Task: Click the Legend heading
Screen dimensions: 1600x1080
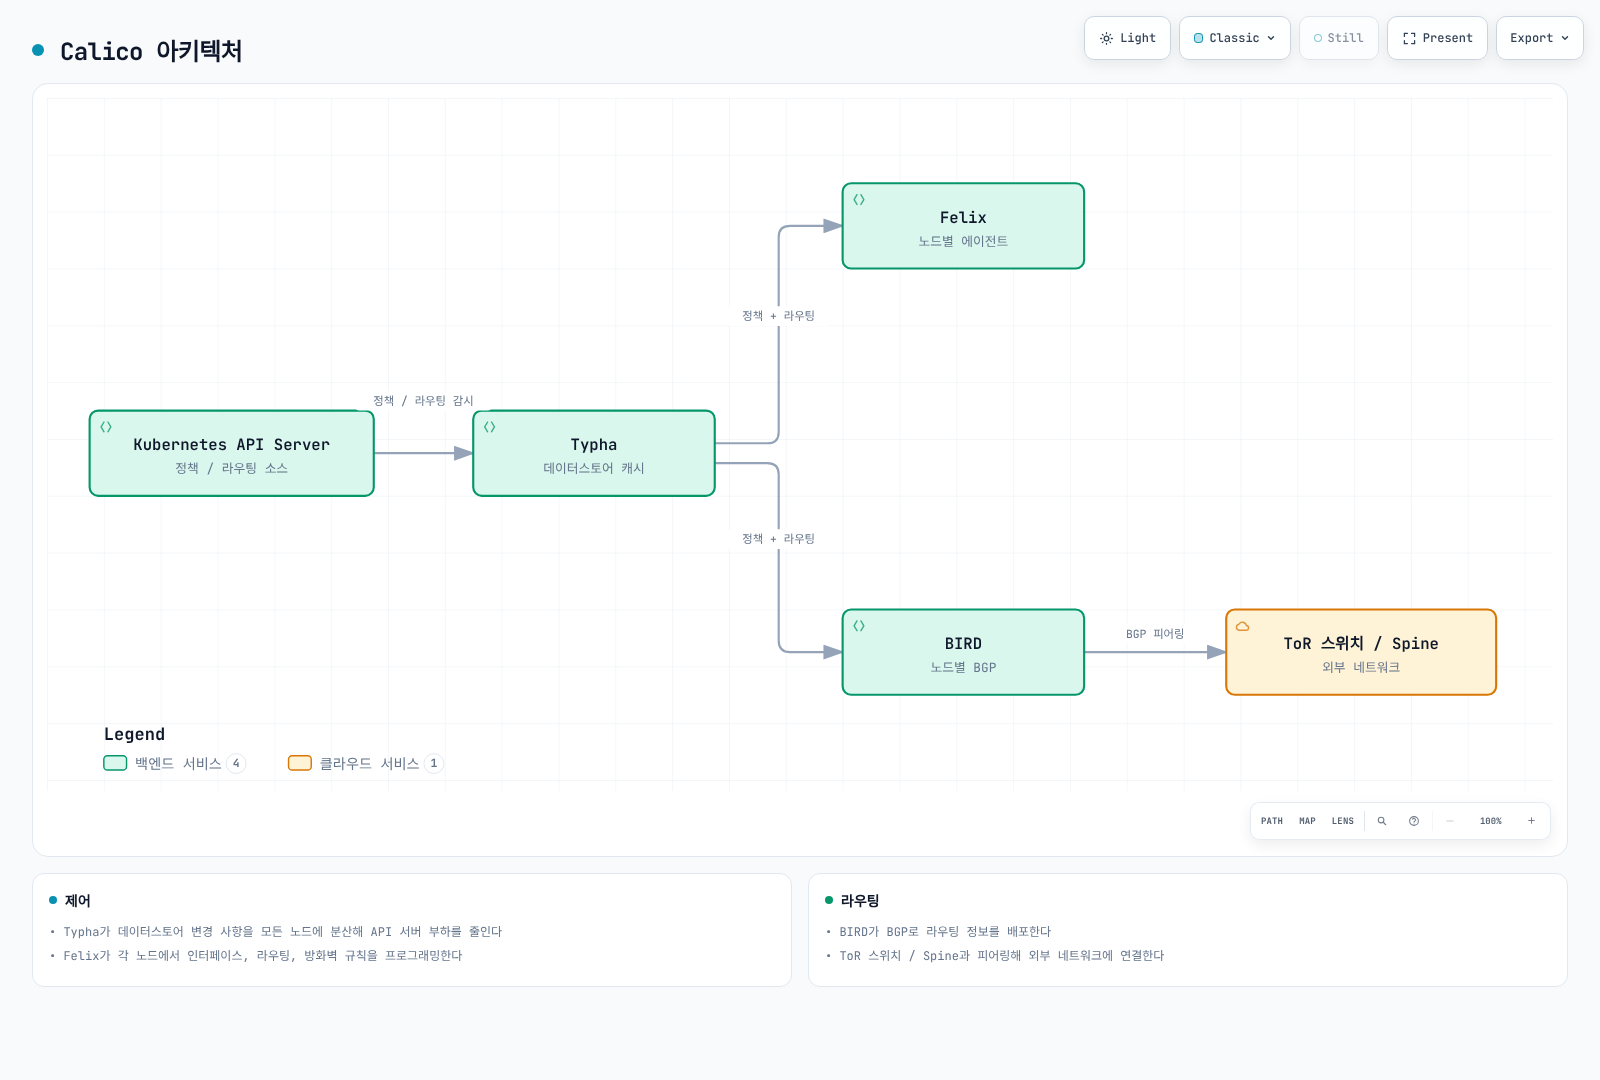Action: tap(134, 734)
